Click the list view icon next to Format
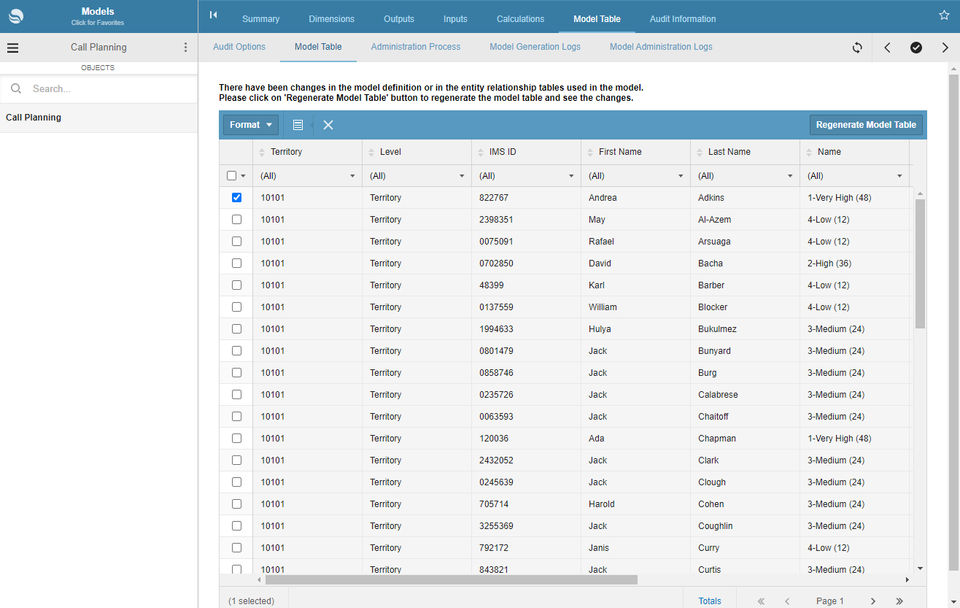960x608 pixels. 298,125
